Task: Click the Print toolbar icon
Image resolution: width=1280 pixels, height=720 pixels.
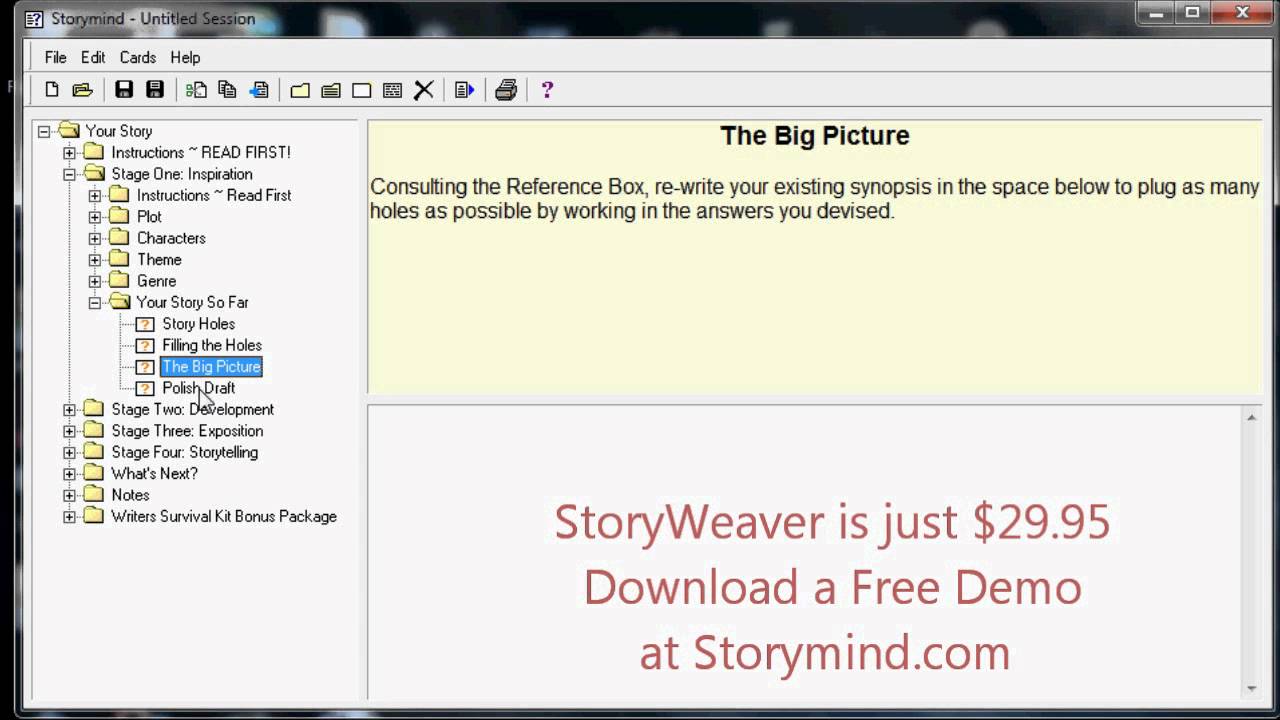Action: click(x=506, y=90)
